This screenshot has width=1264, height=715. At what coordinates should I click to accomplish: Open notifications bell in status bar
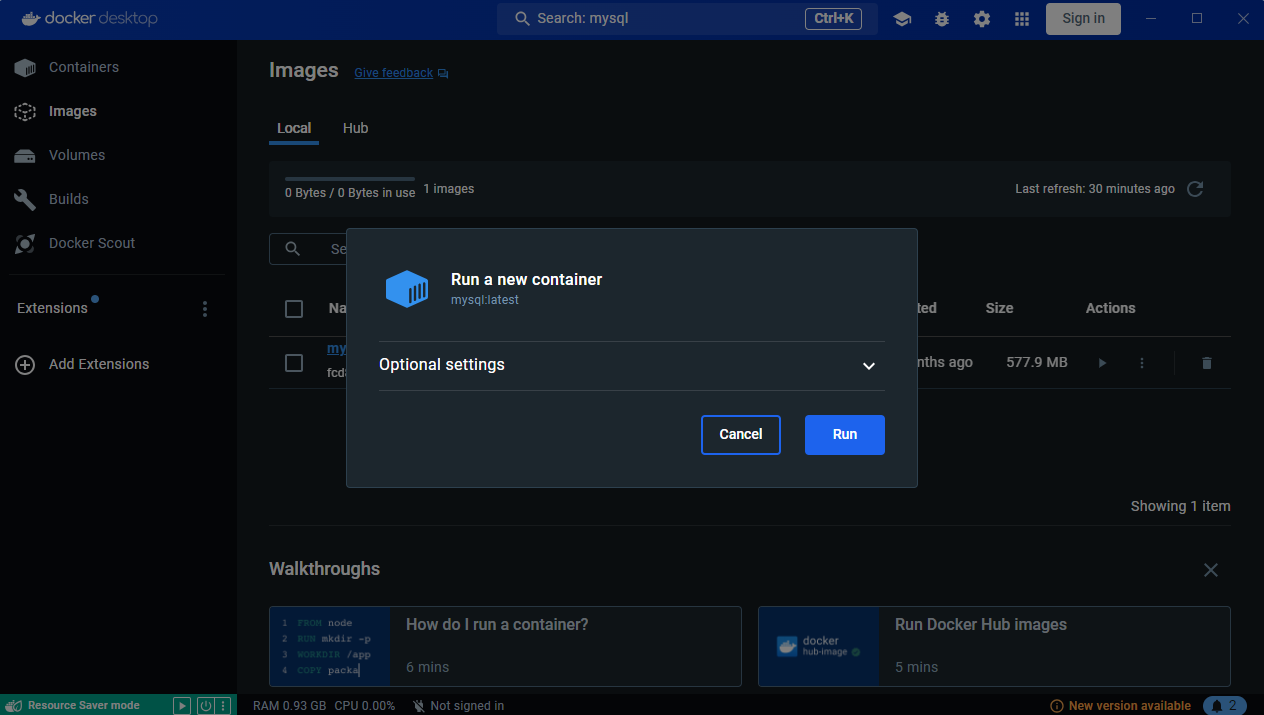pyautogui.click(x=1225, y=705)
